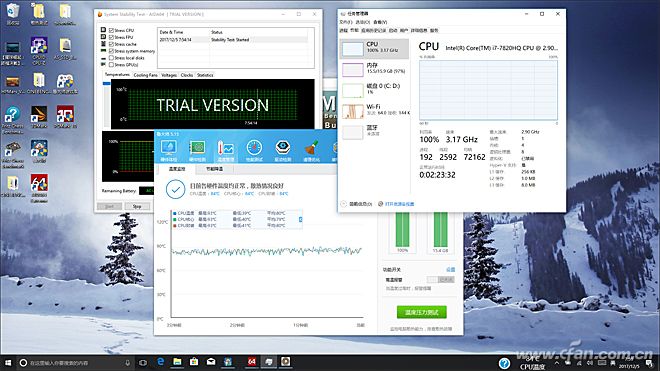This screenshot has height=371, width=660.
Task: Select the Temperatures tab
Action: [x=117, y=75]
